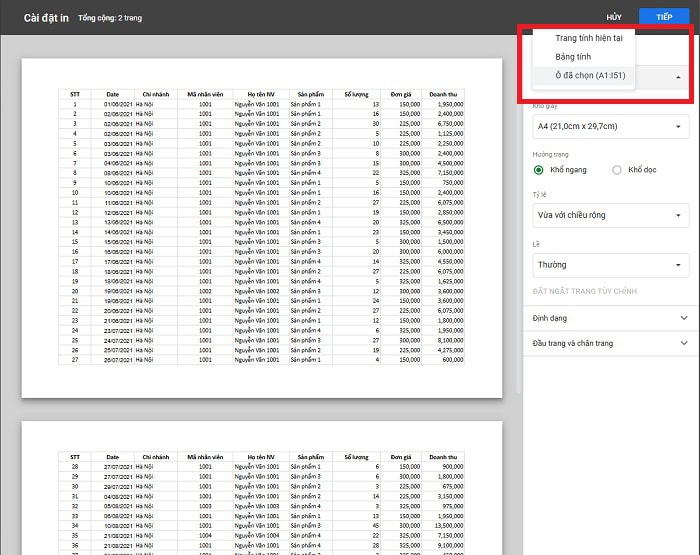Click the arrow icon on the scale field
The height and width of the screenshot is (555, 700).
pyautogui.click(x=679, y=216)
